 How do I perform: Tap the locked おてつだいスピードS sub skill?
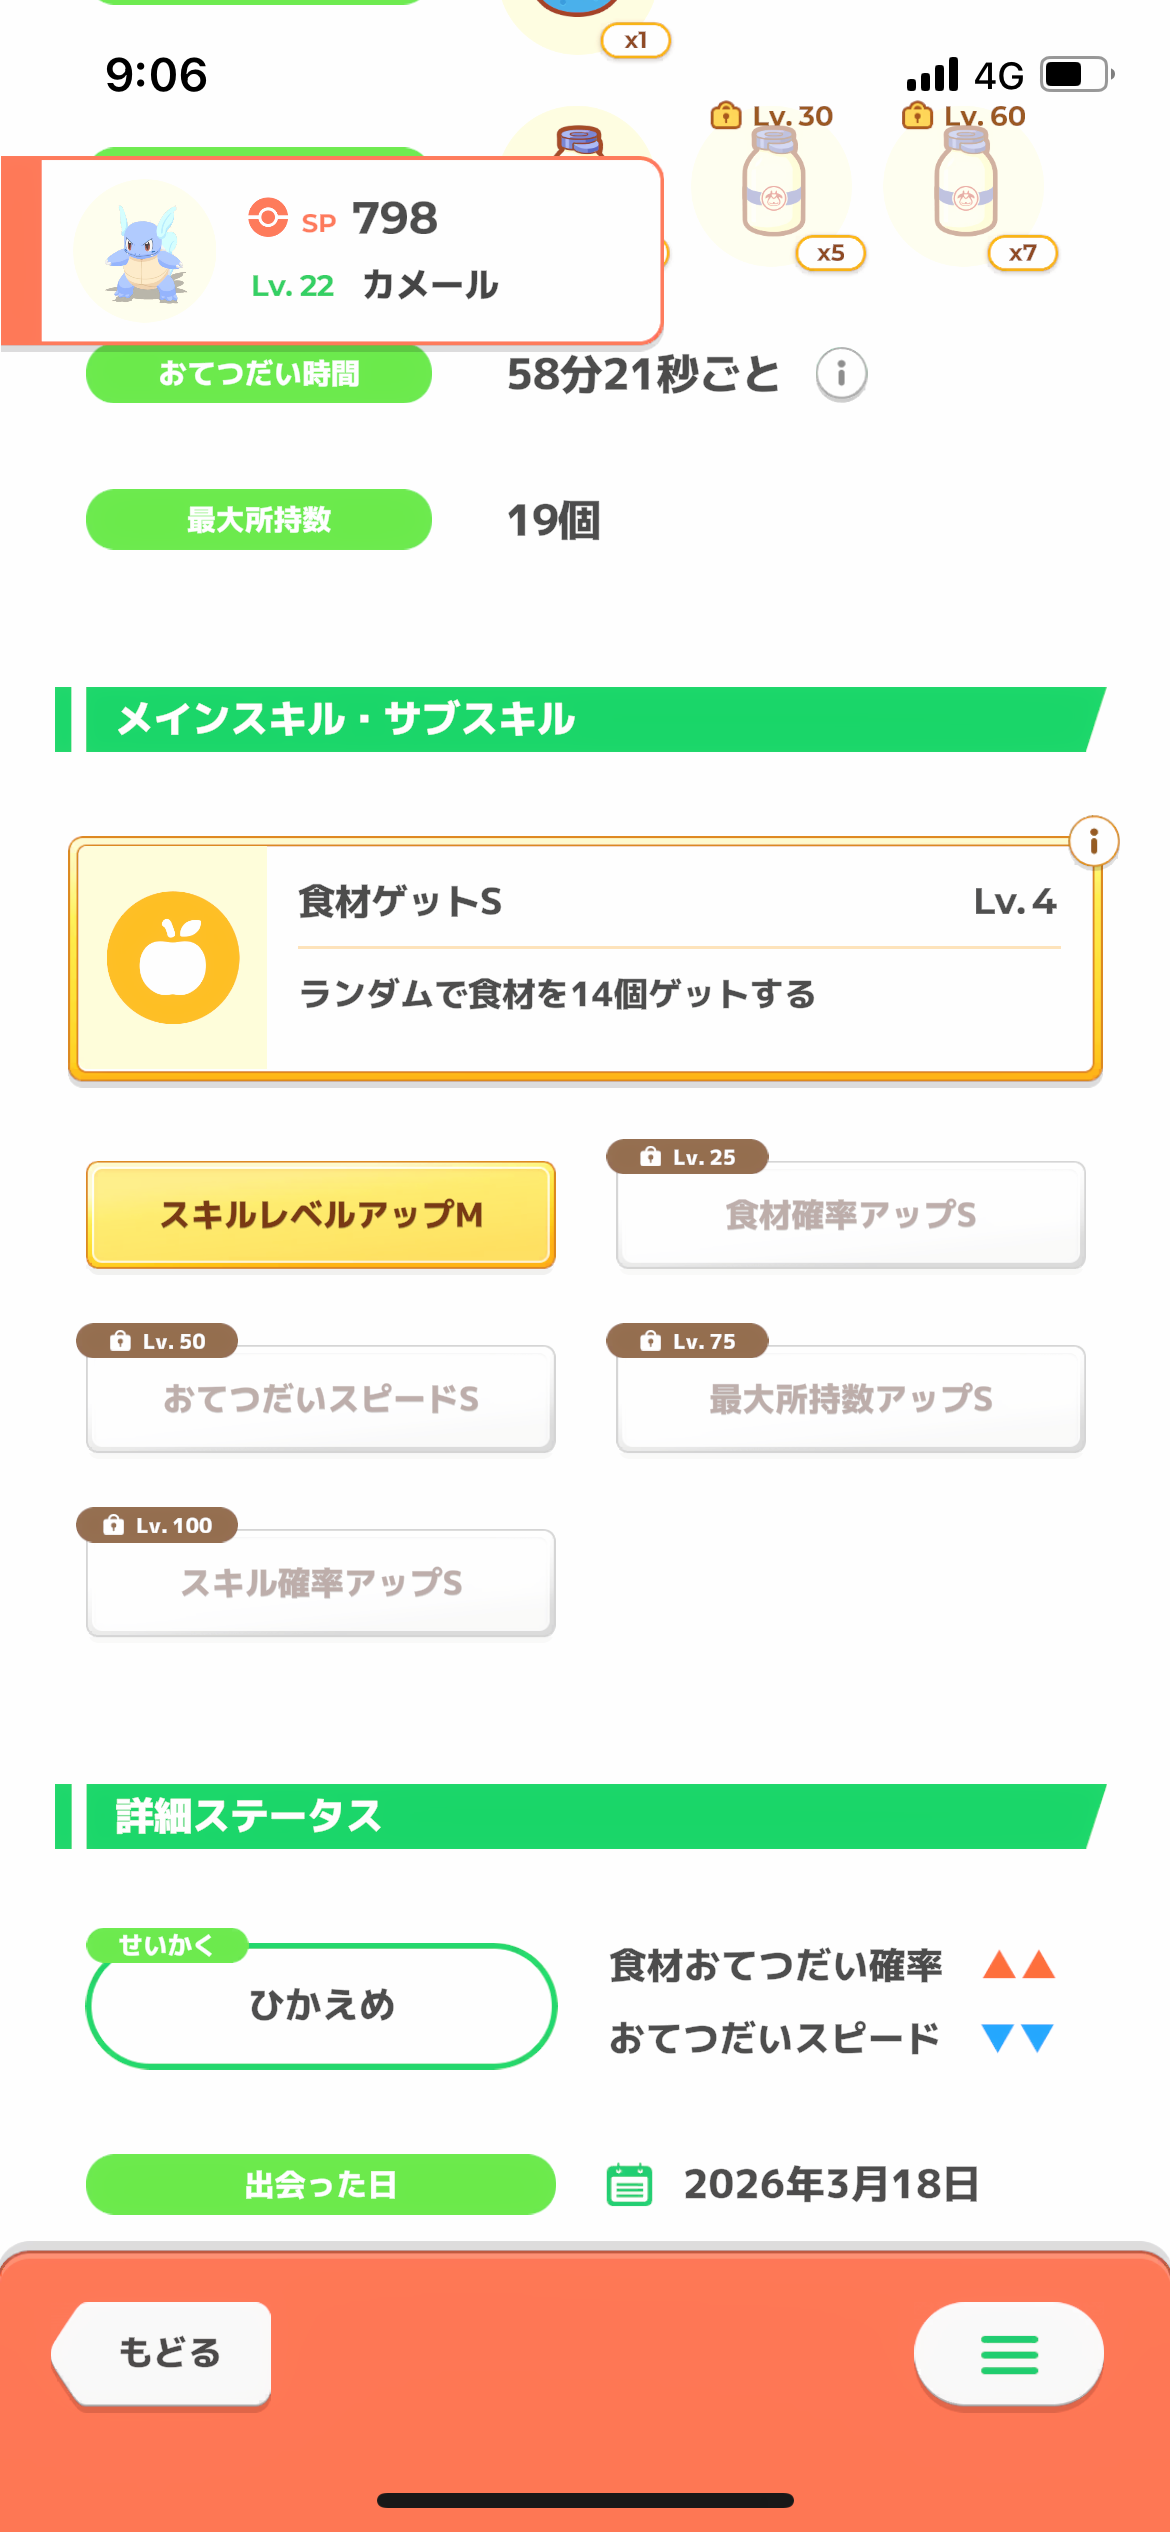tap(321, 1399)
